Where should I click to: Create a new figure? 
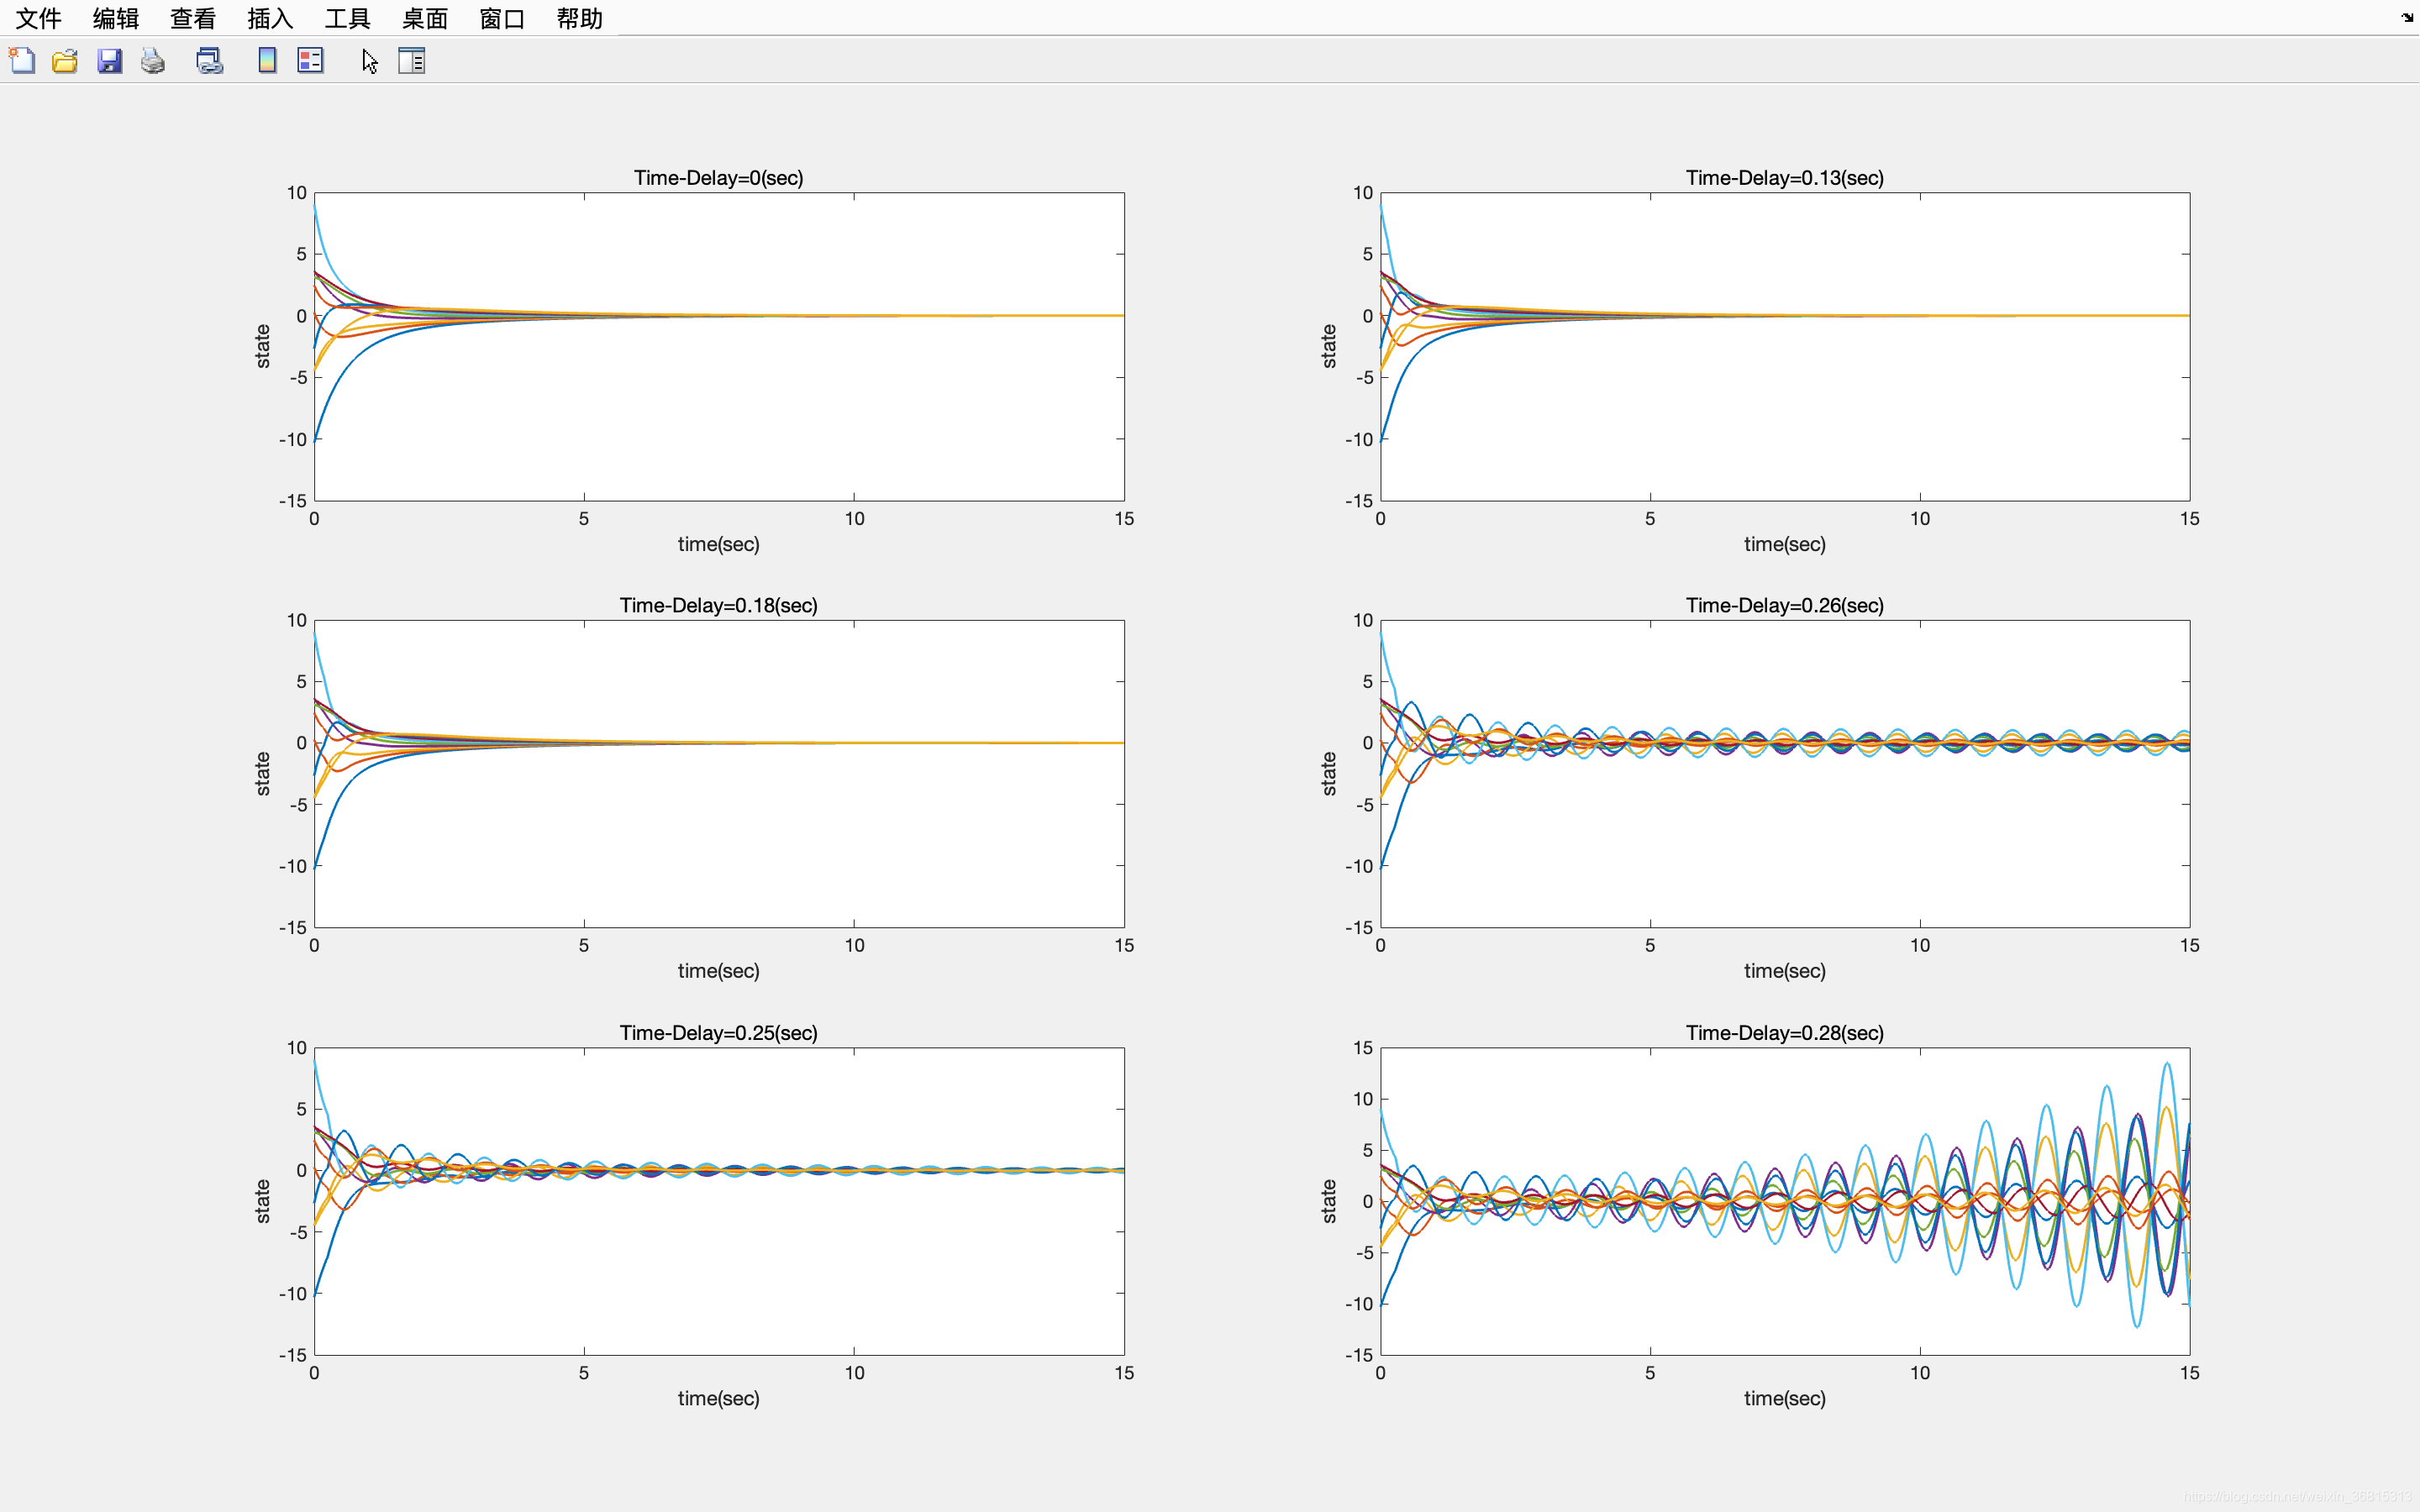(22, 60)
